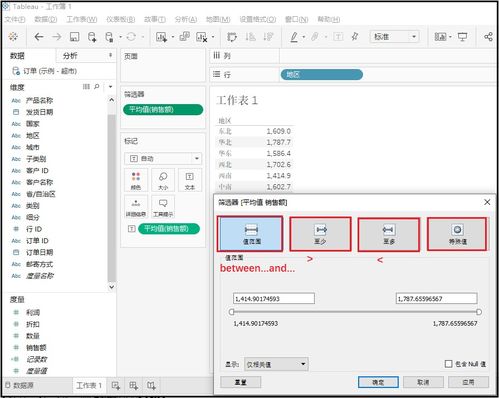Select the at least filter option
The width and height of the screenshot is (499, 398).
tap(320, 234)
